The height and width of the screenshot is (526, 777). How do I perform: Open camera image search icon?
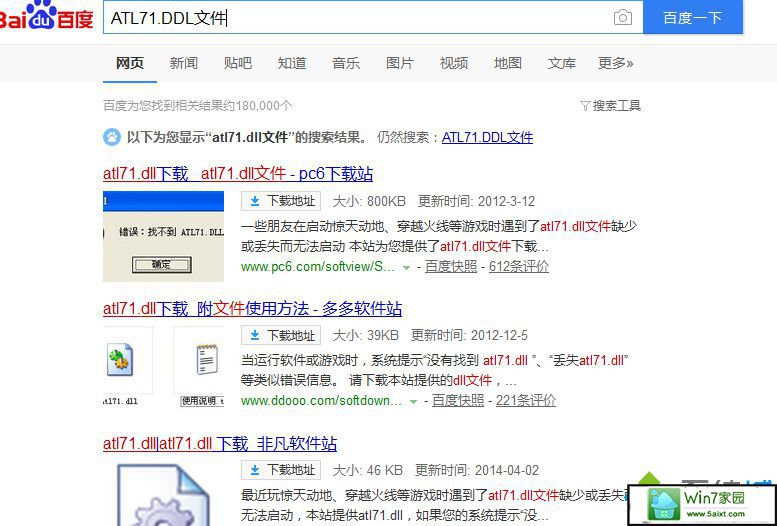[x=622, y=18]
